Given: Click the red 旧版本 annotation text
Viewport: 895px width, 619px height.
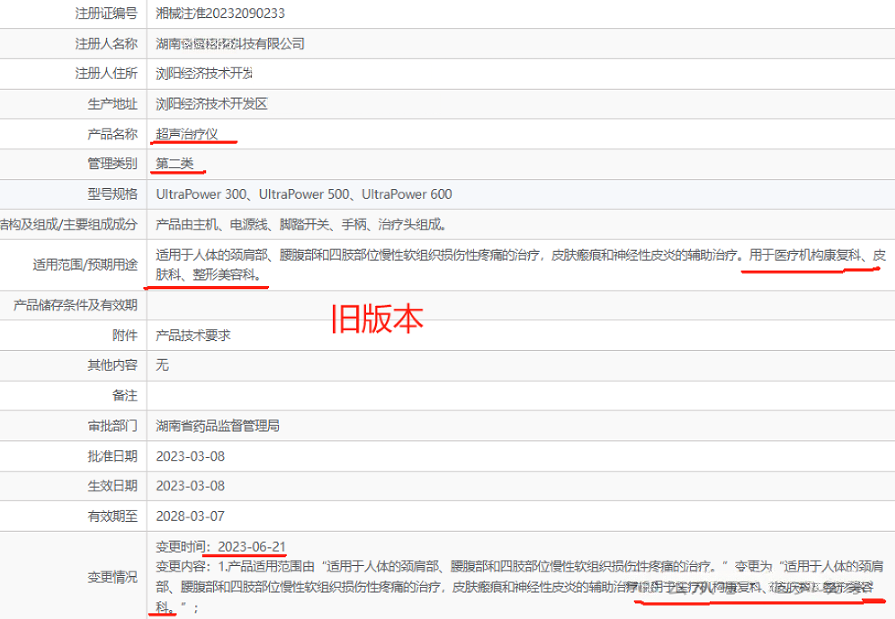Looking at the screenshot, I should [377, 318].
